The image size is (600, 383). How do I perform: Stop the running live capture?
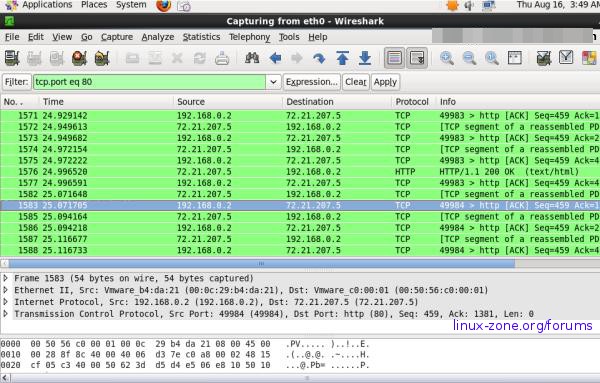pyautogui.click(x=79, y=59)
